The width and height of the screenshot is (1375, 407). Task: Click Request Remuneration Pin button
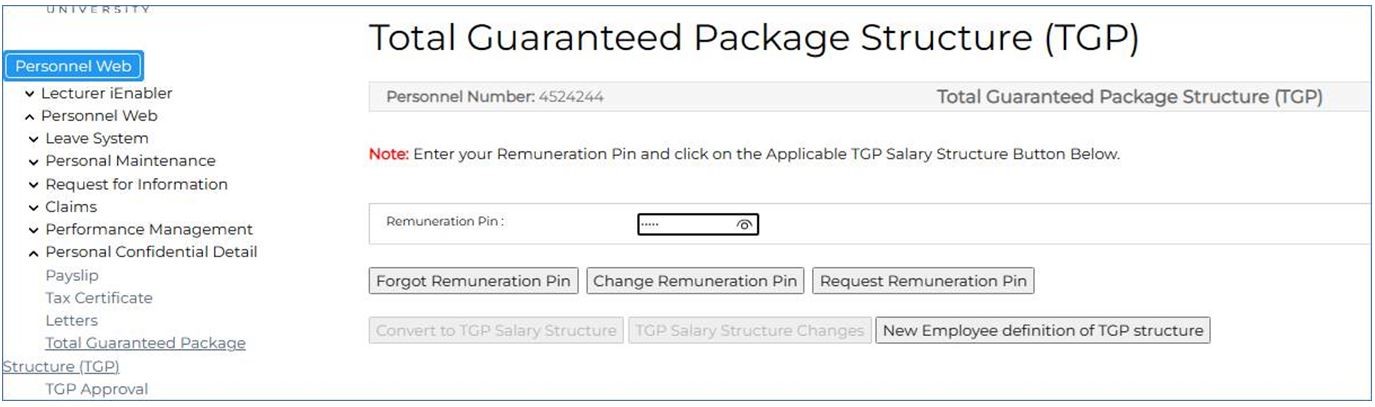[x=923, y=281]
